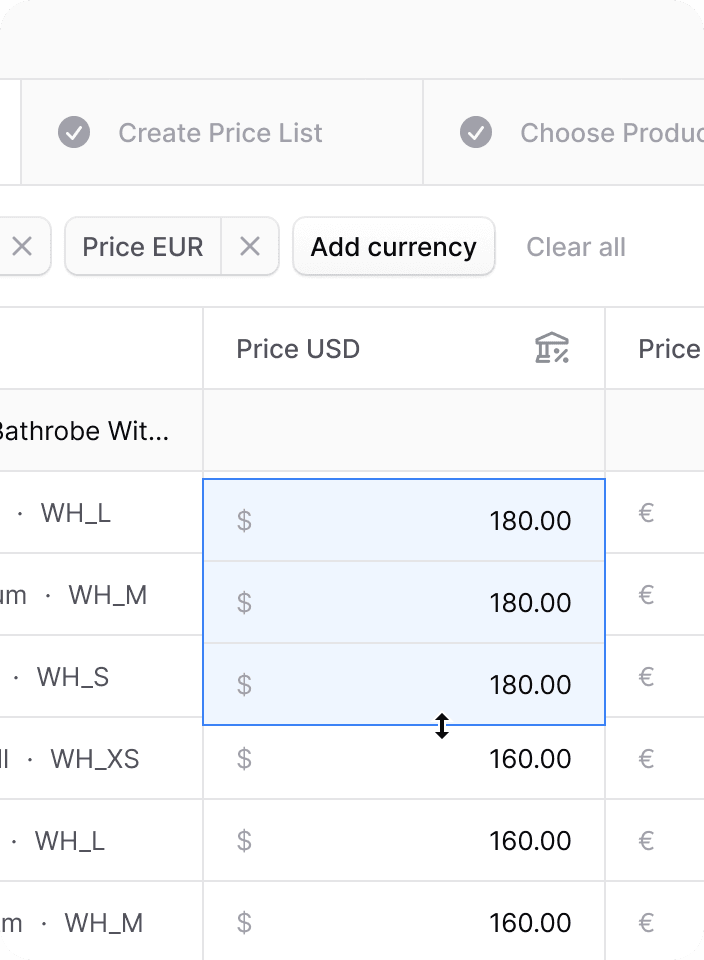
Task: Select the 160.00 USD price for WH_XS
Action: pyautogui.click(x=404, y=759)
